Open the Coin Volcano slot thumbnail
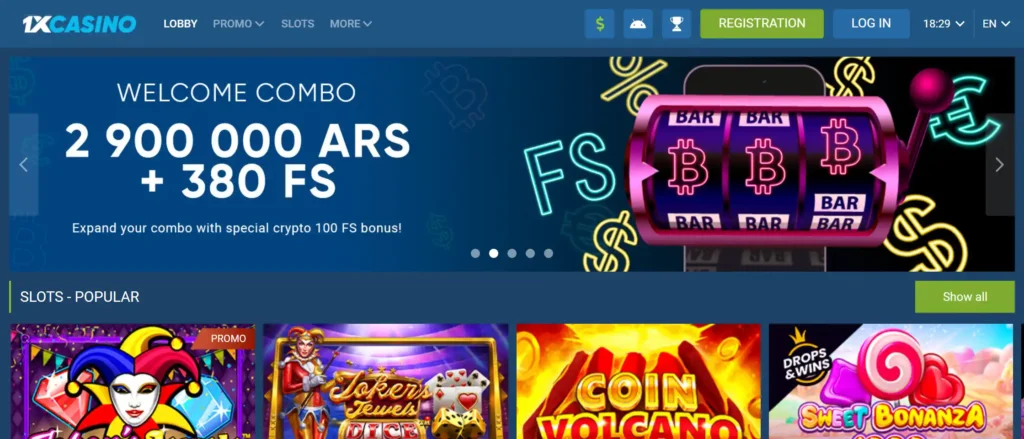Screen dimensions: 1024x439 pos(639,382)
